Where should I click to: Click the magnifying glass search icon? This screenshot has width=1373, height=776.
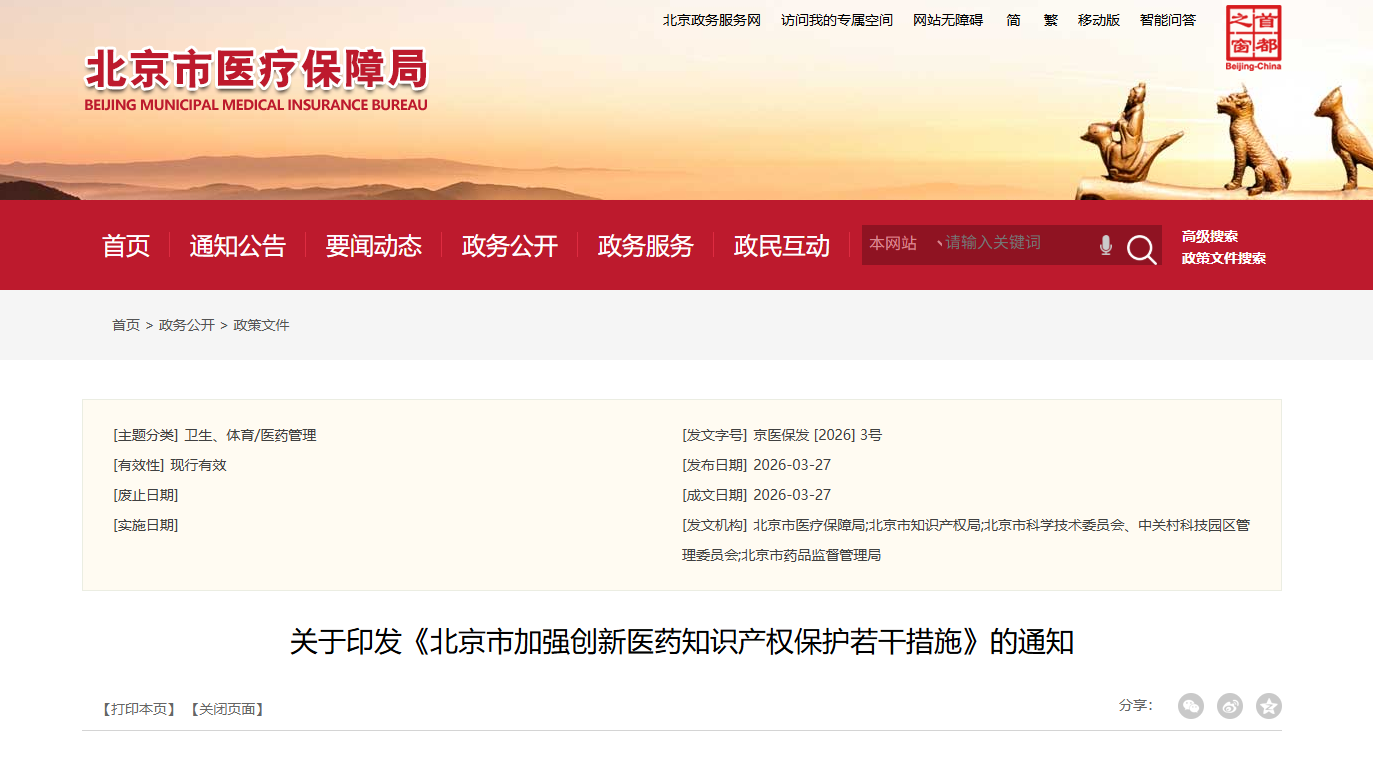click(1141, 245)
